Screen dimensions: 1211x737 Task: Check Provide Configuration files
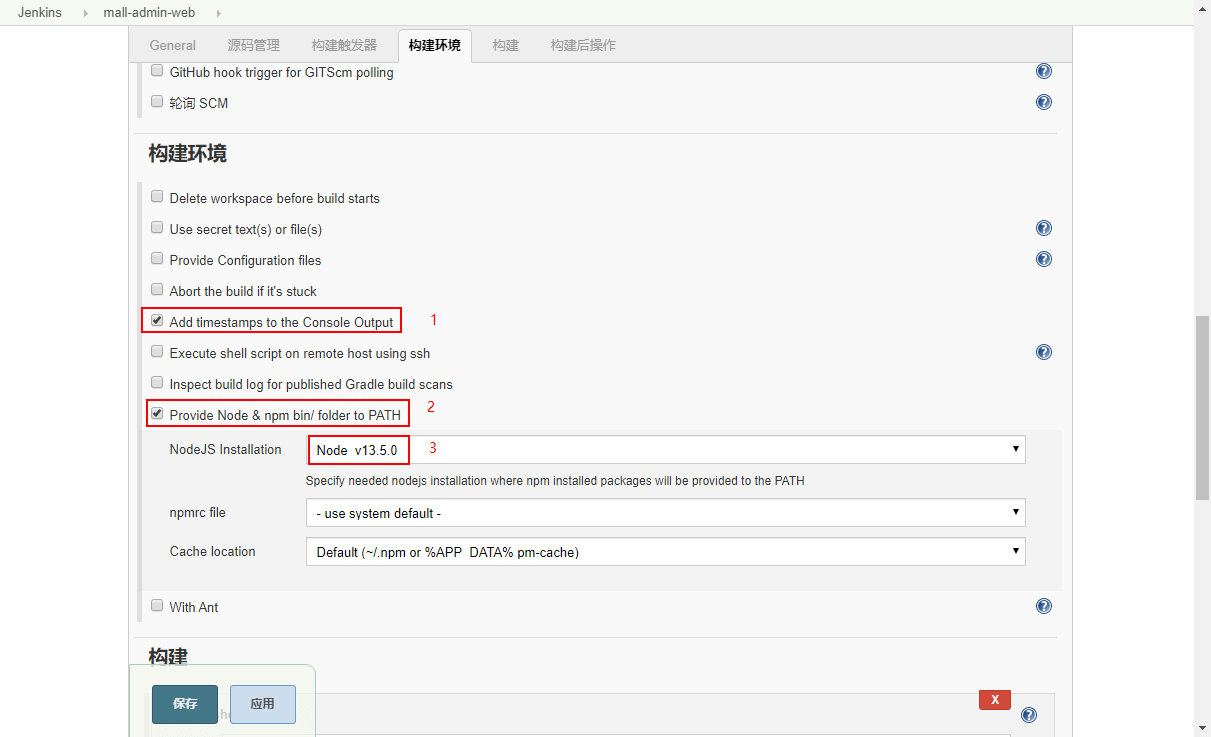(x=157, y=259)
